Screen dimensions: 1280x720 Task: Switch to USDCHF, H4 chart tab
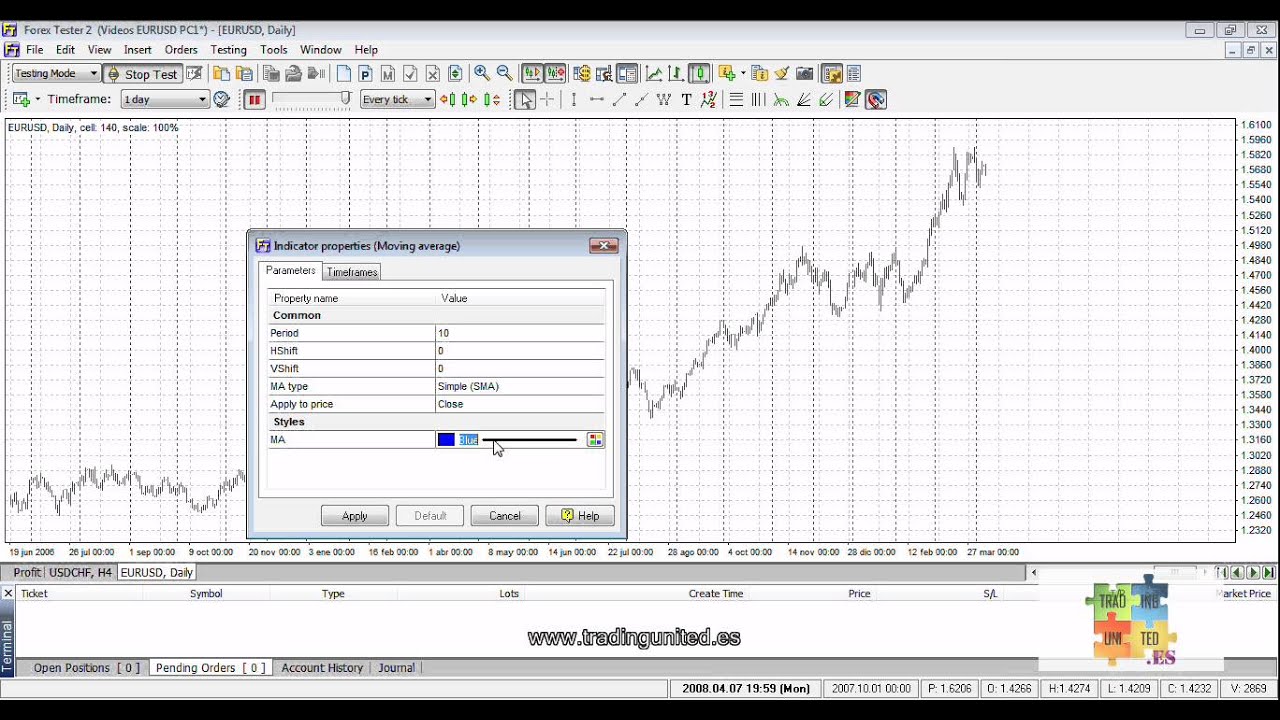click(x=81, y=573)
